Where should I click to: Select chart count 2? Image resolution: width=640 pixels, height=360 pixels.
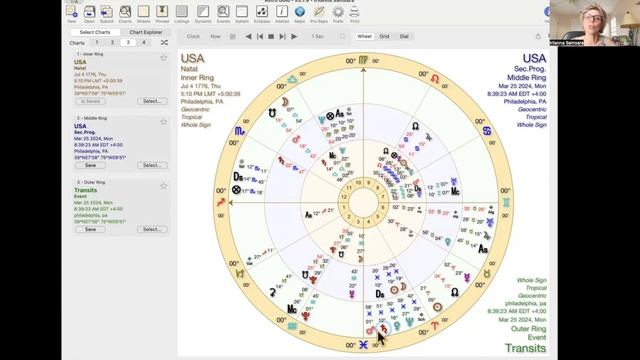[112, 42]
